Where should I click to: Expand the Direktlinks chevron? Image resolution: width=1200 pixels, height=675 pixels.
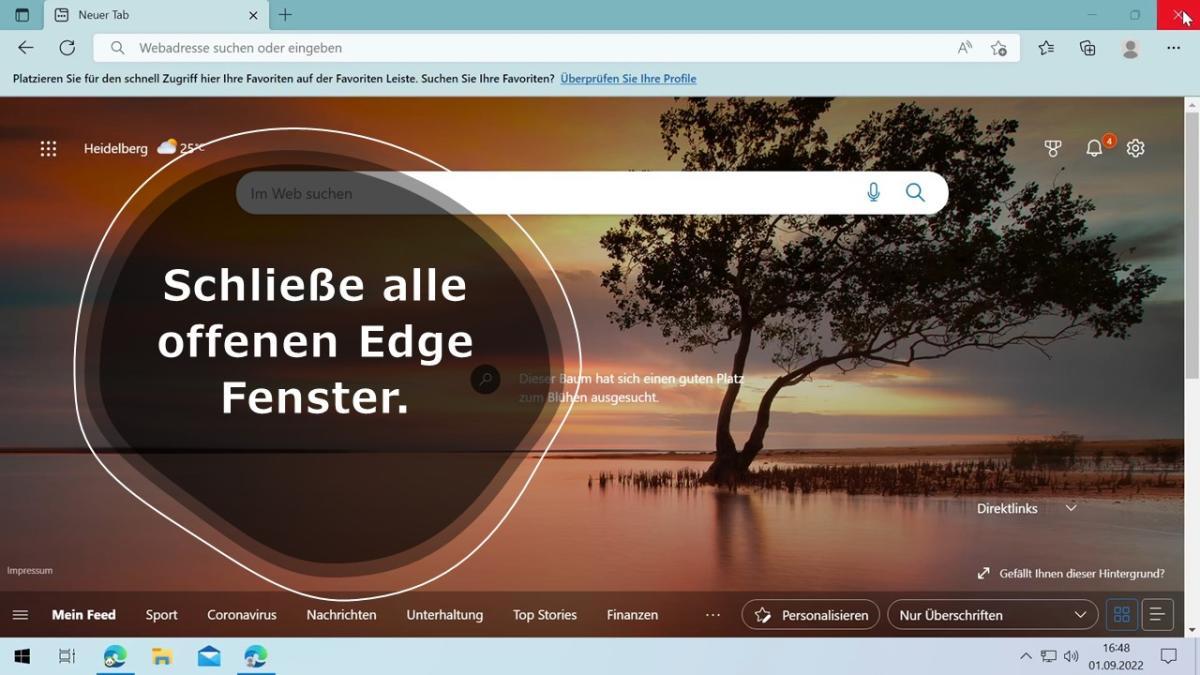click(1071, 508)
